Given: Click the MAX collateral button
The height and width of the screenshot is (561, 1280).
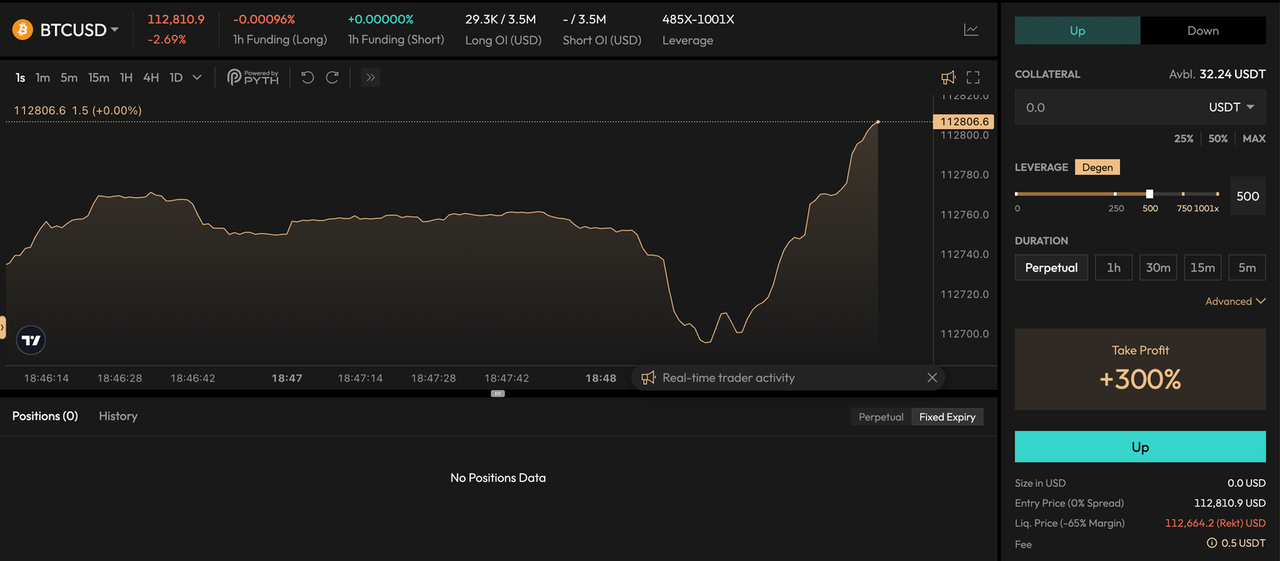Looking at the screenshot, I should (1254, 139).
